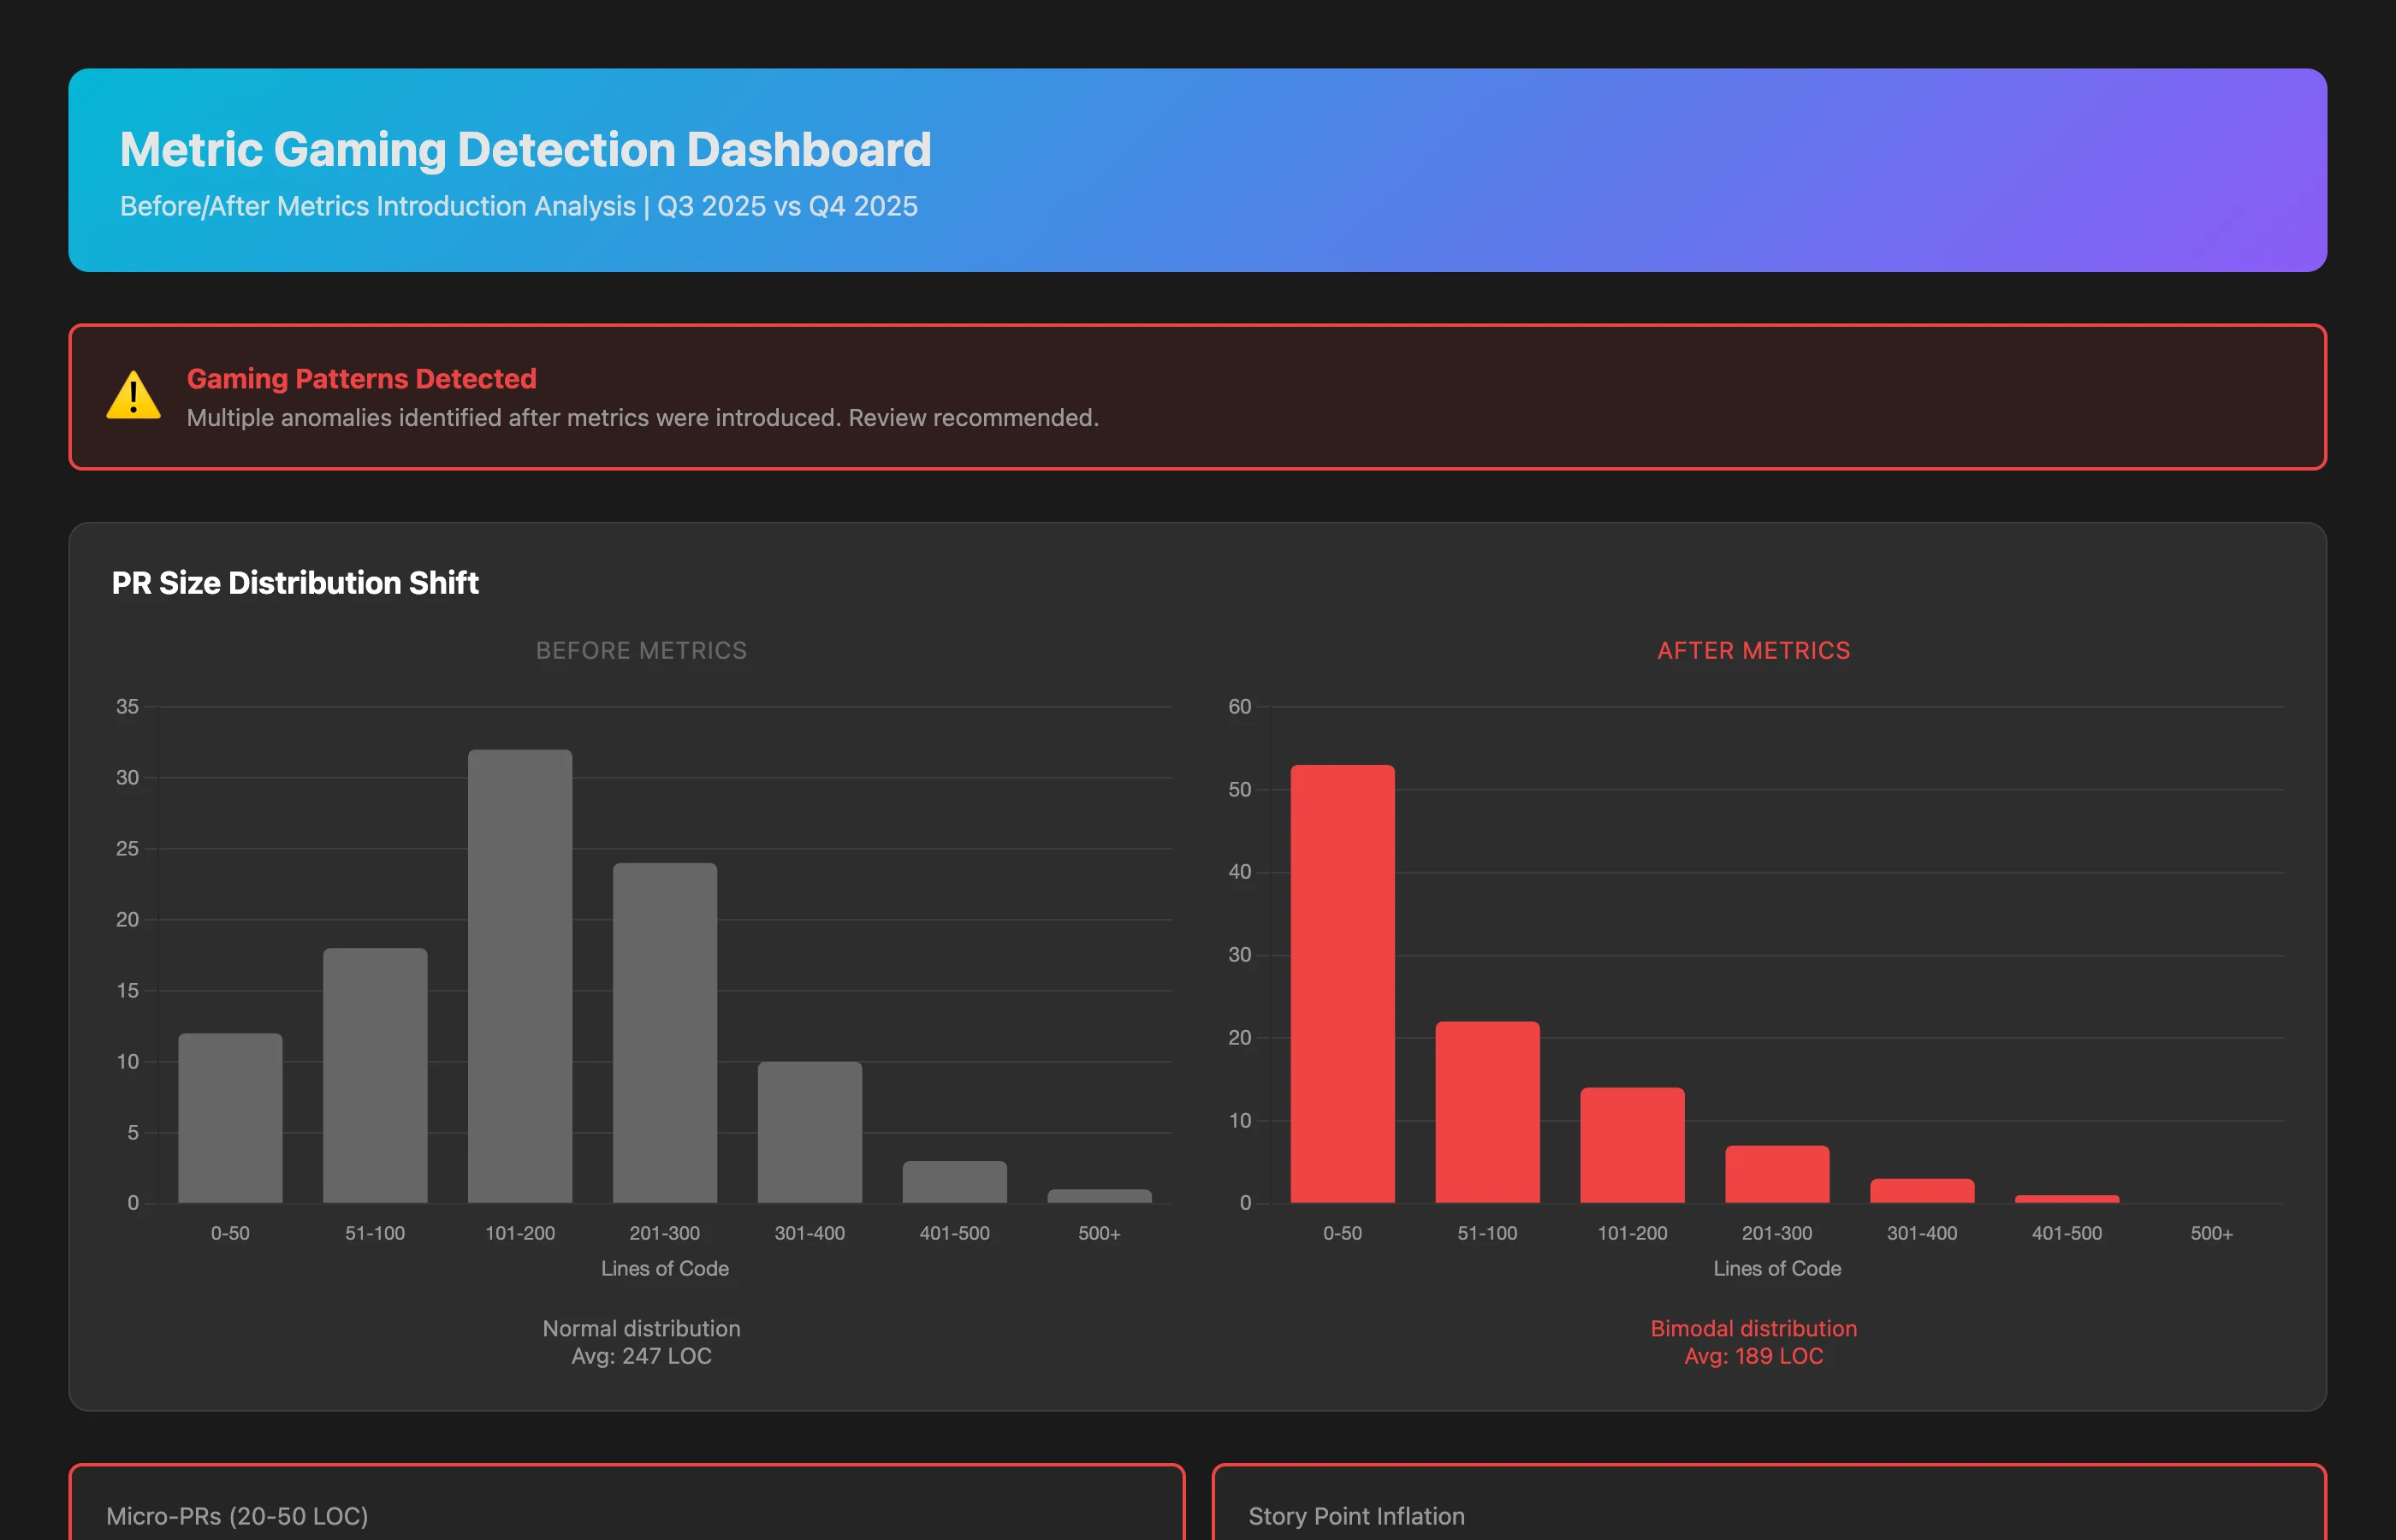The image size is (2396, 1540).
Task: Click the gray 0-50 bar in Before chart
Action: [x=230, y=1118]
